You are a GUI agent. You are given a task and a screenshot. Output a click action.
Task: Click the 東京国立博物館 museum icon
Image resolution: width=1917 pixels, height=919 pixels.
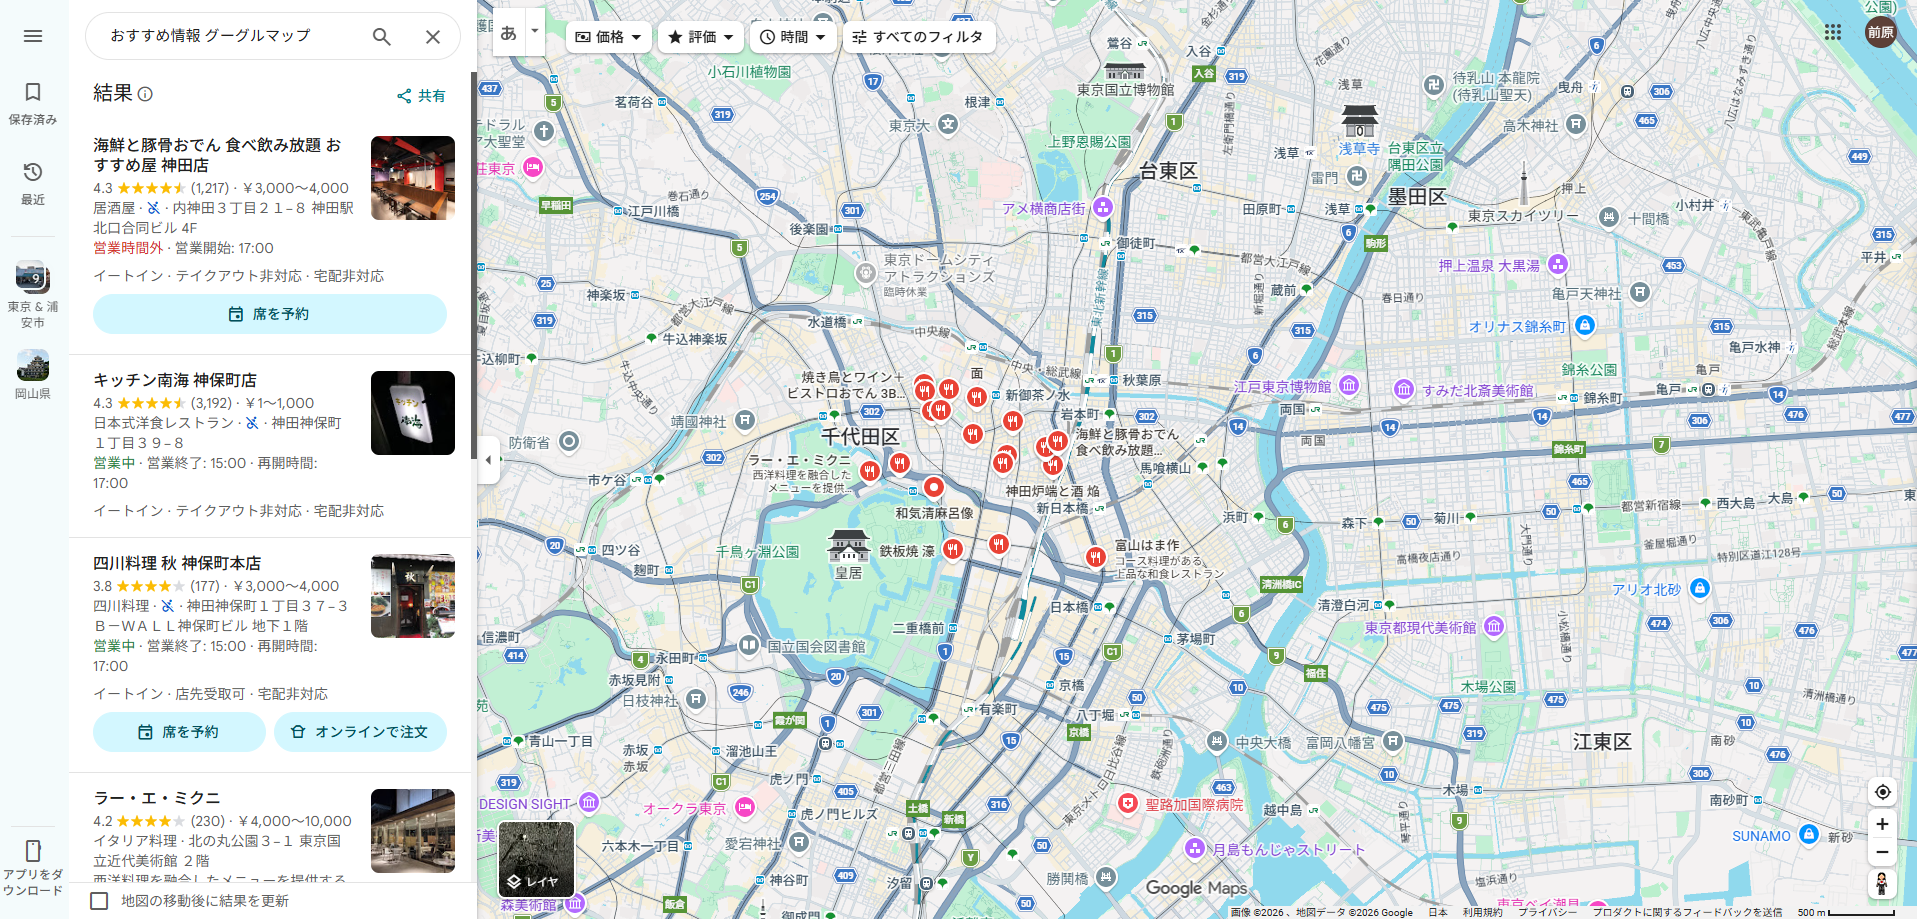coord(1125,71)
